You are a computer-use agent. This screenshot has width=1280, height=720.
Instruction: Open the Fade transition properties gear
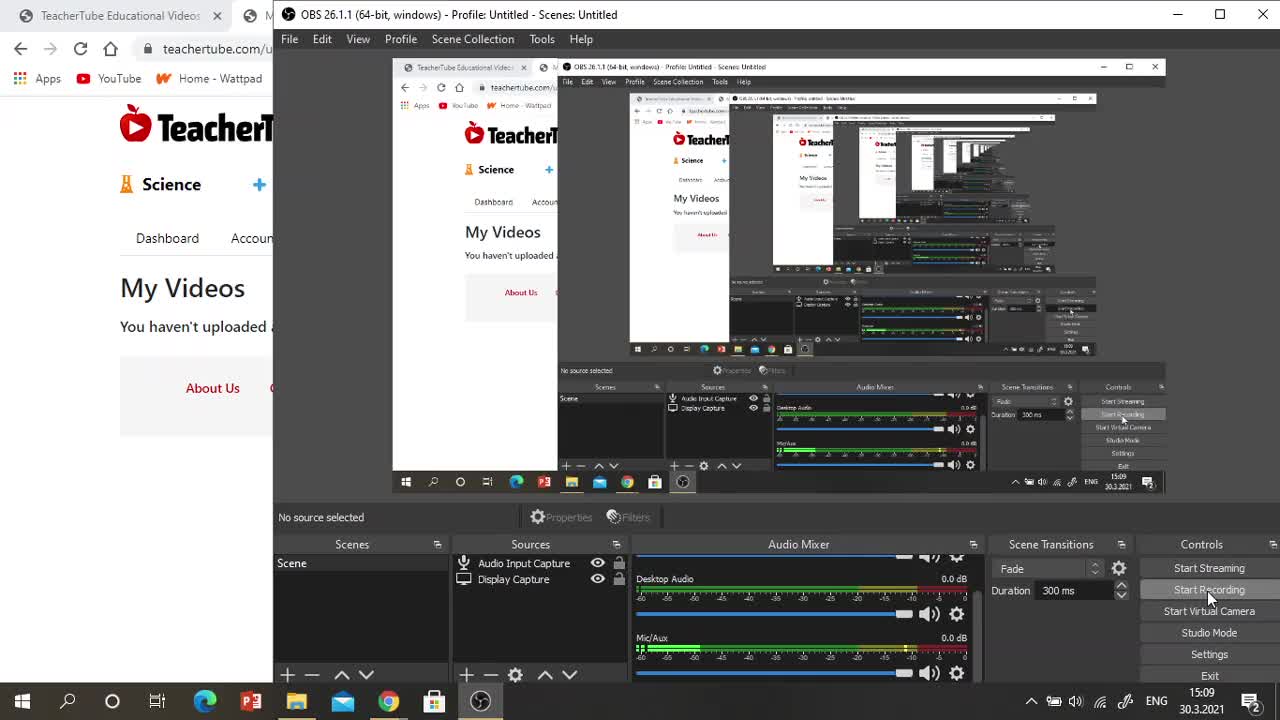click(1119, 568)
